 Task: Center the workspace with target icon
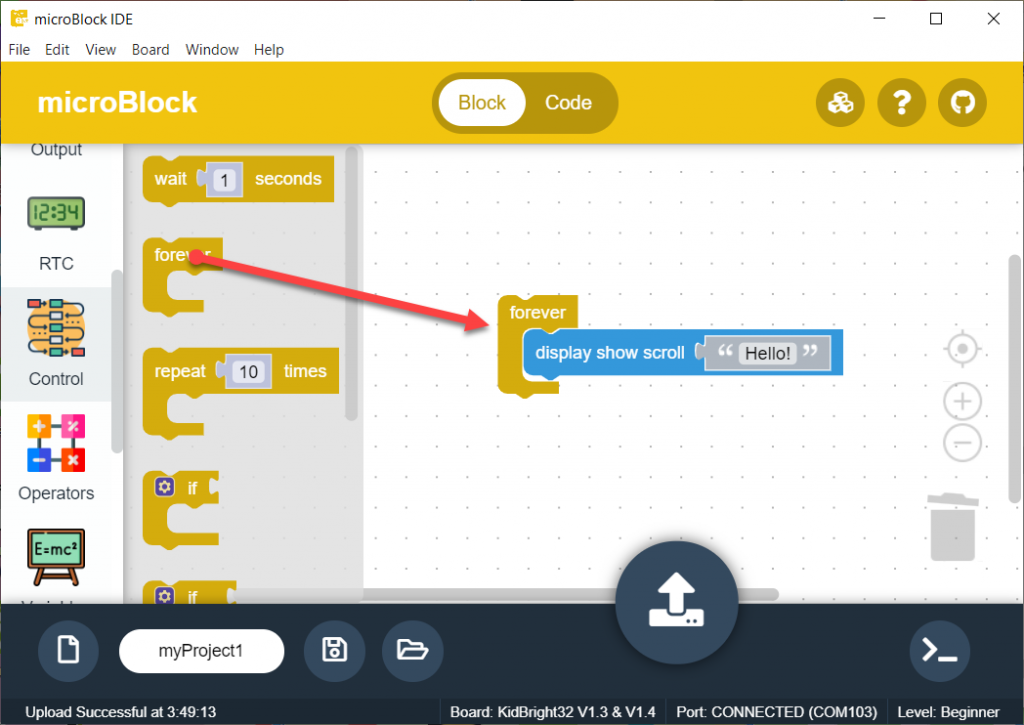(x=962, y=349)
